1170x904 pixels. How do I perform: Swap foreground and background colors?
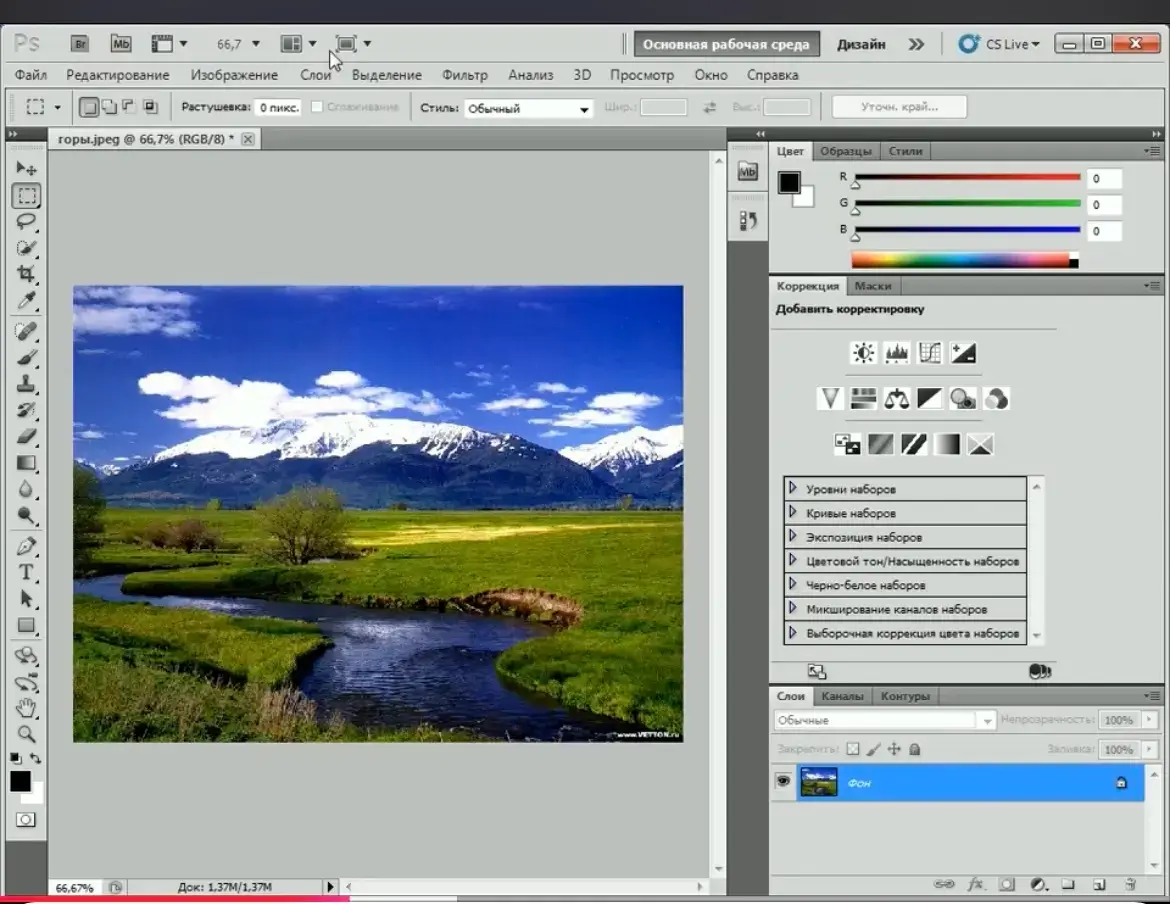point(36,759)
